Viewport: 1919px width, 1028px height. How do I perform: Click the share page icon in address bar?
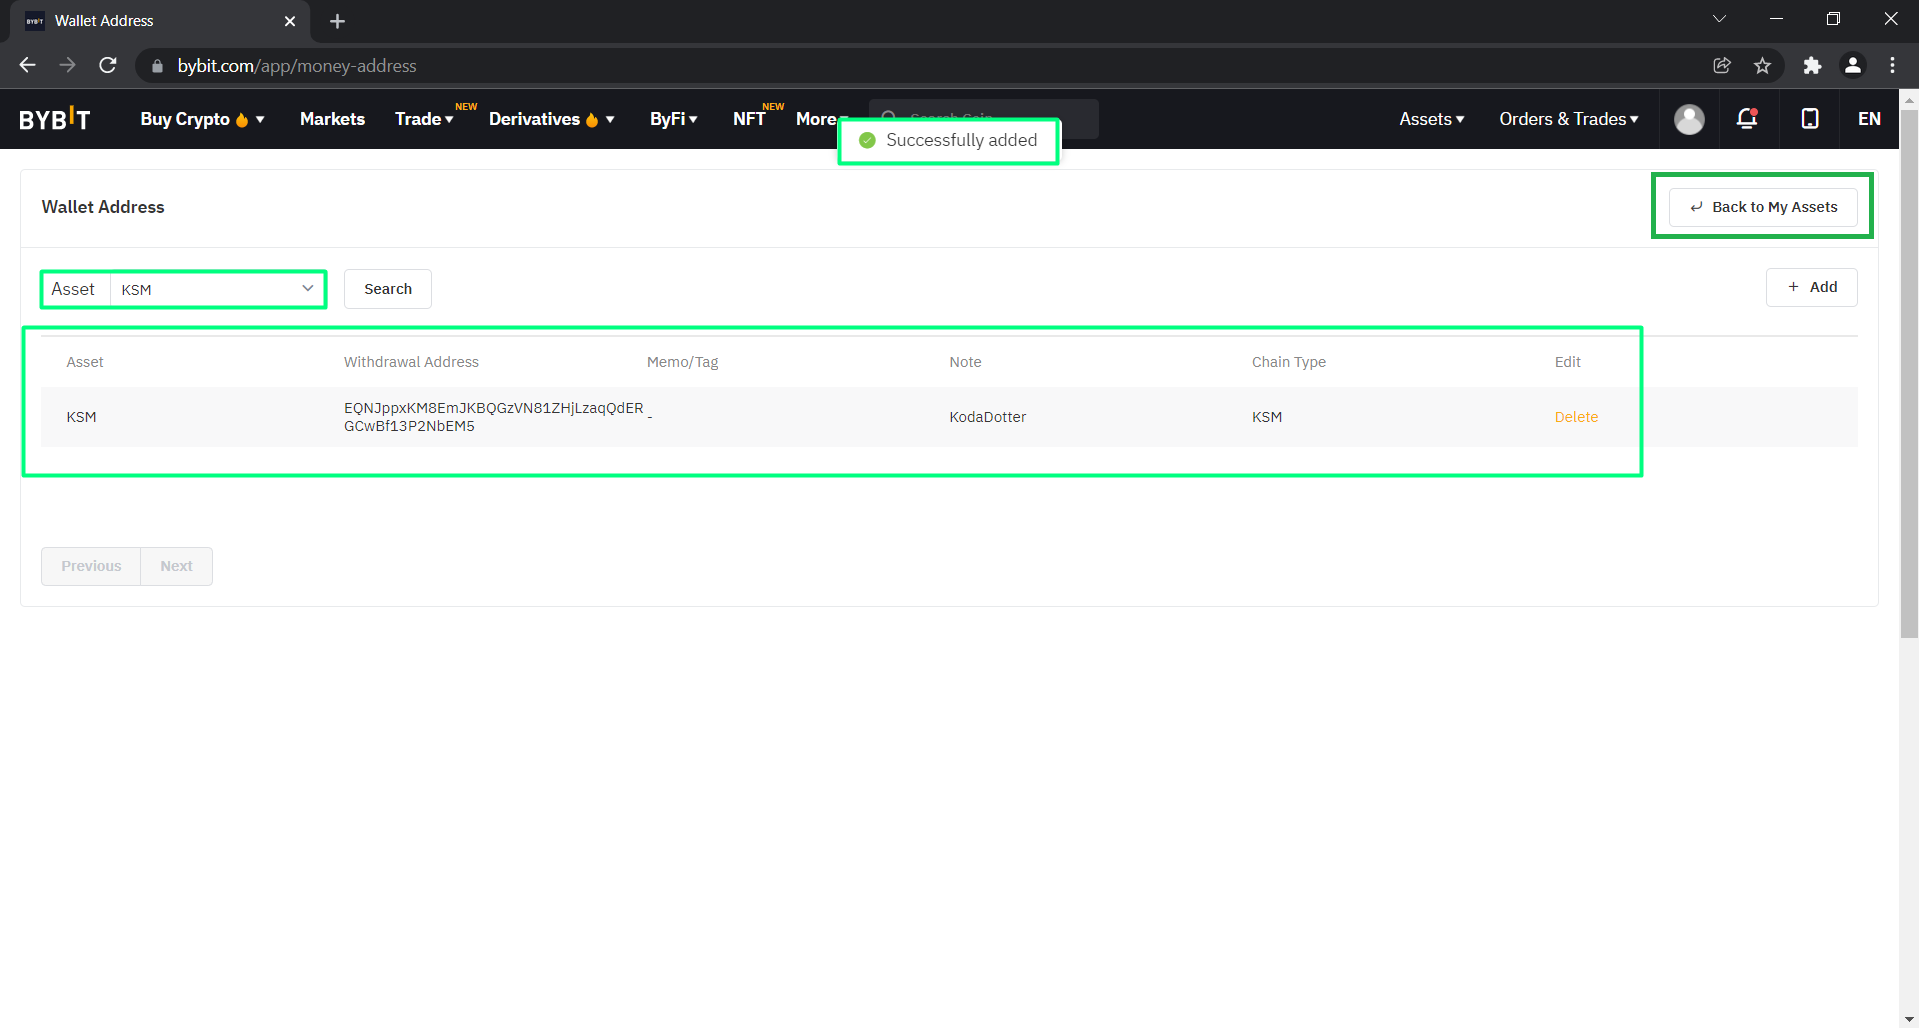[1722, 66]
